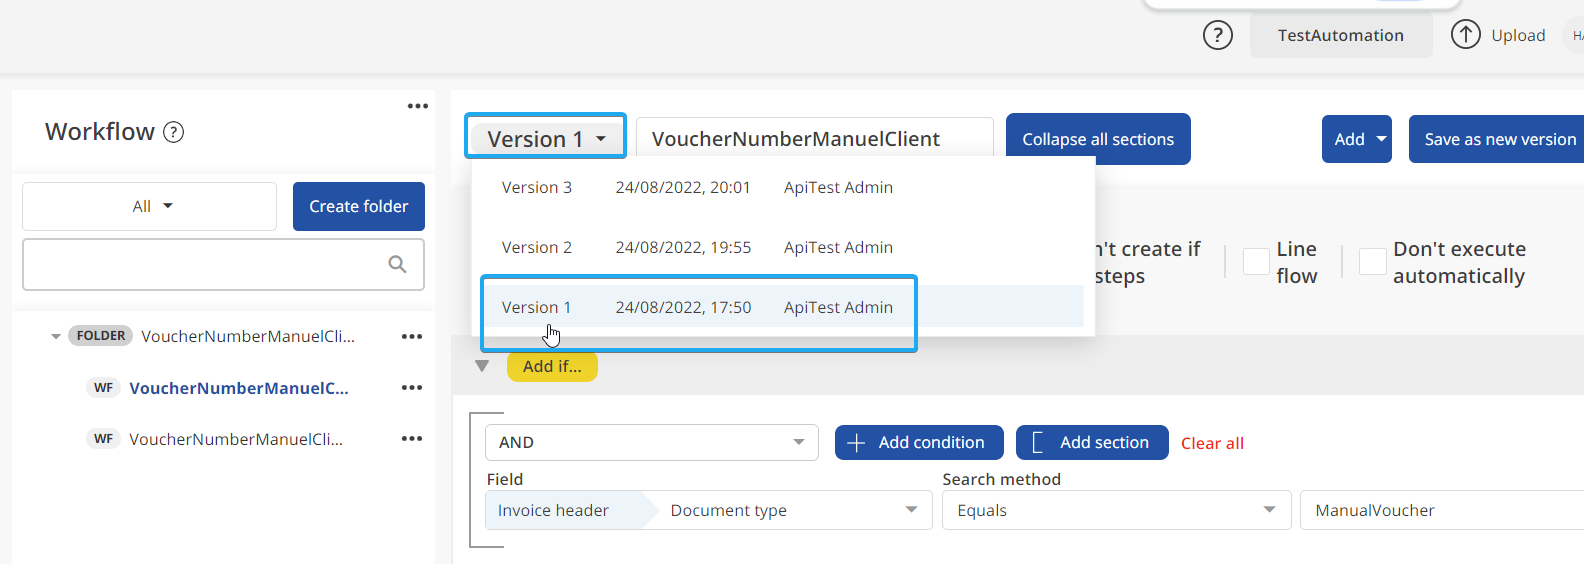Collapse the Add if section triangle
This screenshot has height=564, width=1584.
(x=482, y=366)
